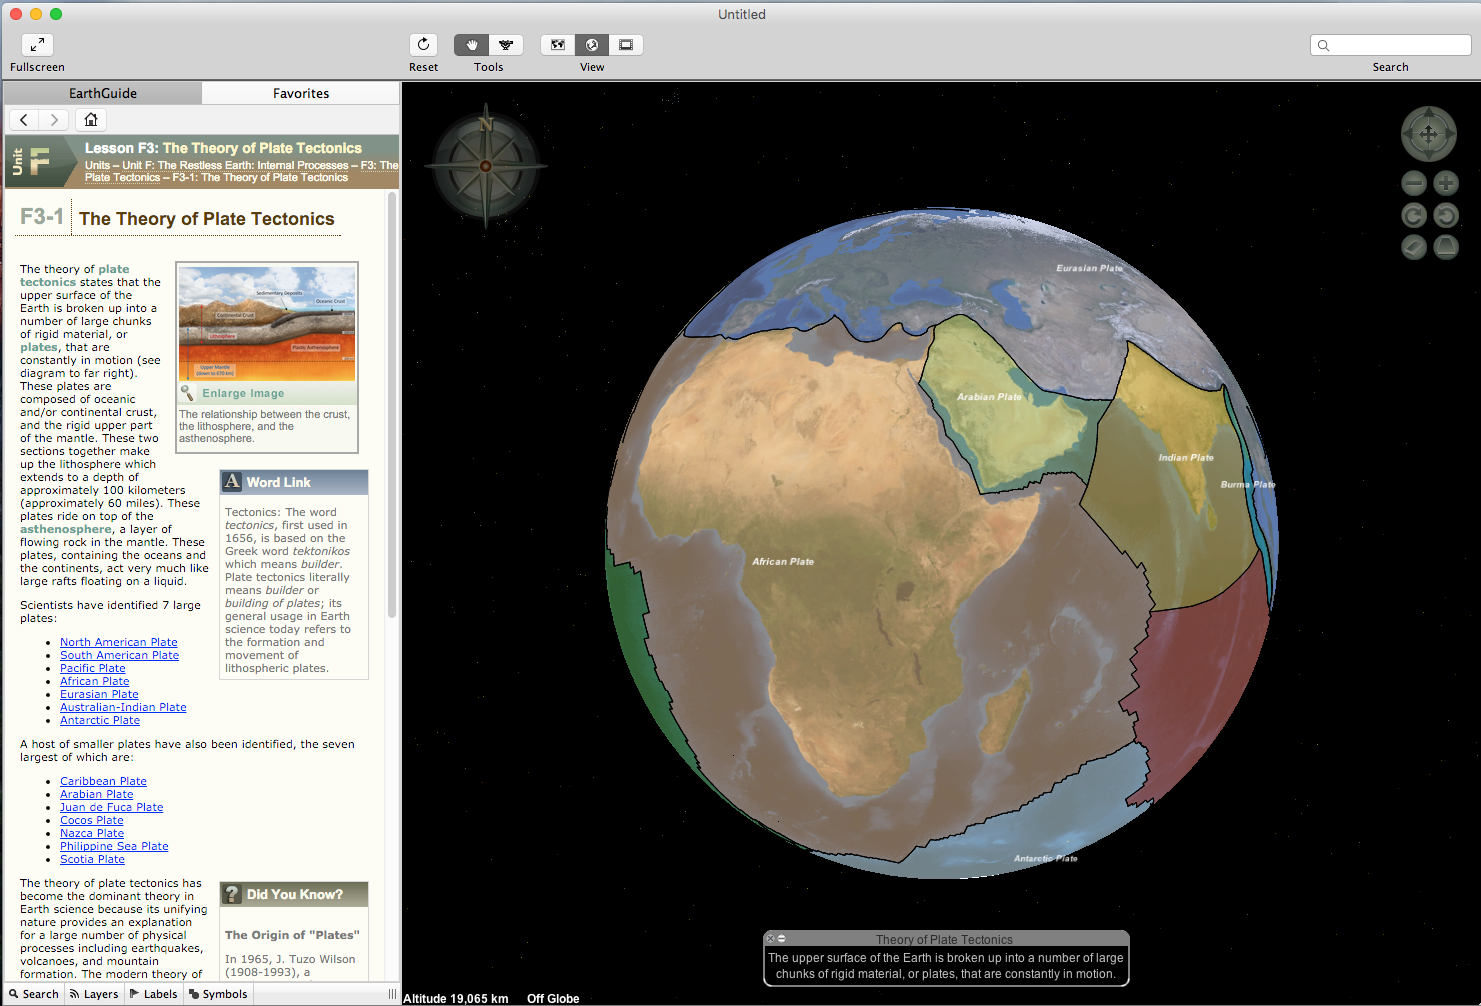1481x1006 pixels.
Task: Open the African Plate link
Action: 94,681
